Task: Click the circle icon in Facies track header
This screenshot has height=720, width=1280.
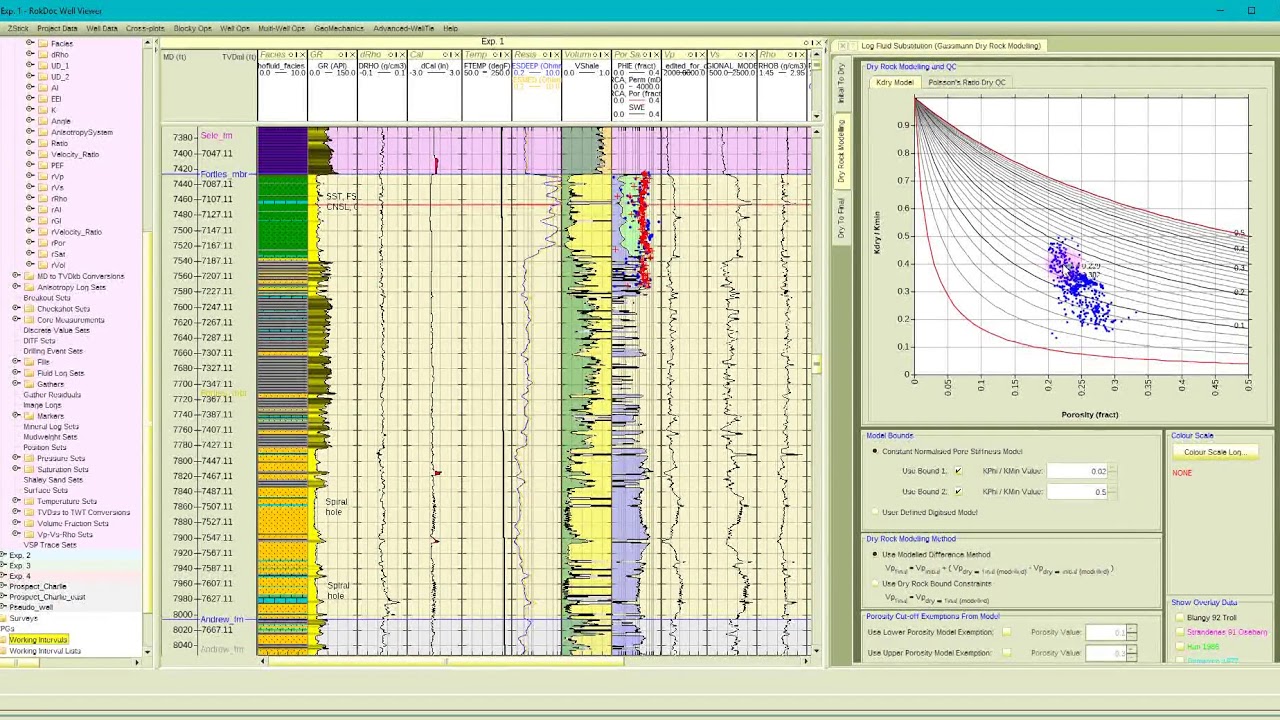Action: click(291, 54)
